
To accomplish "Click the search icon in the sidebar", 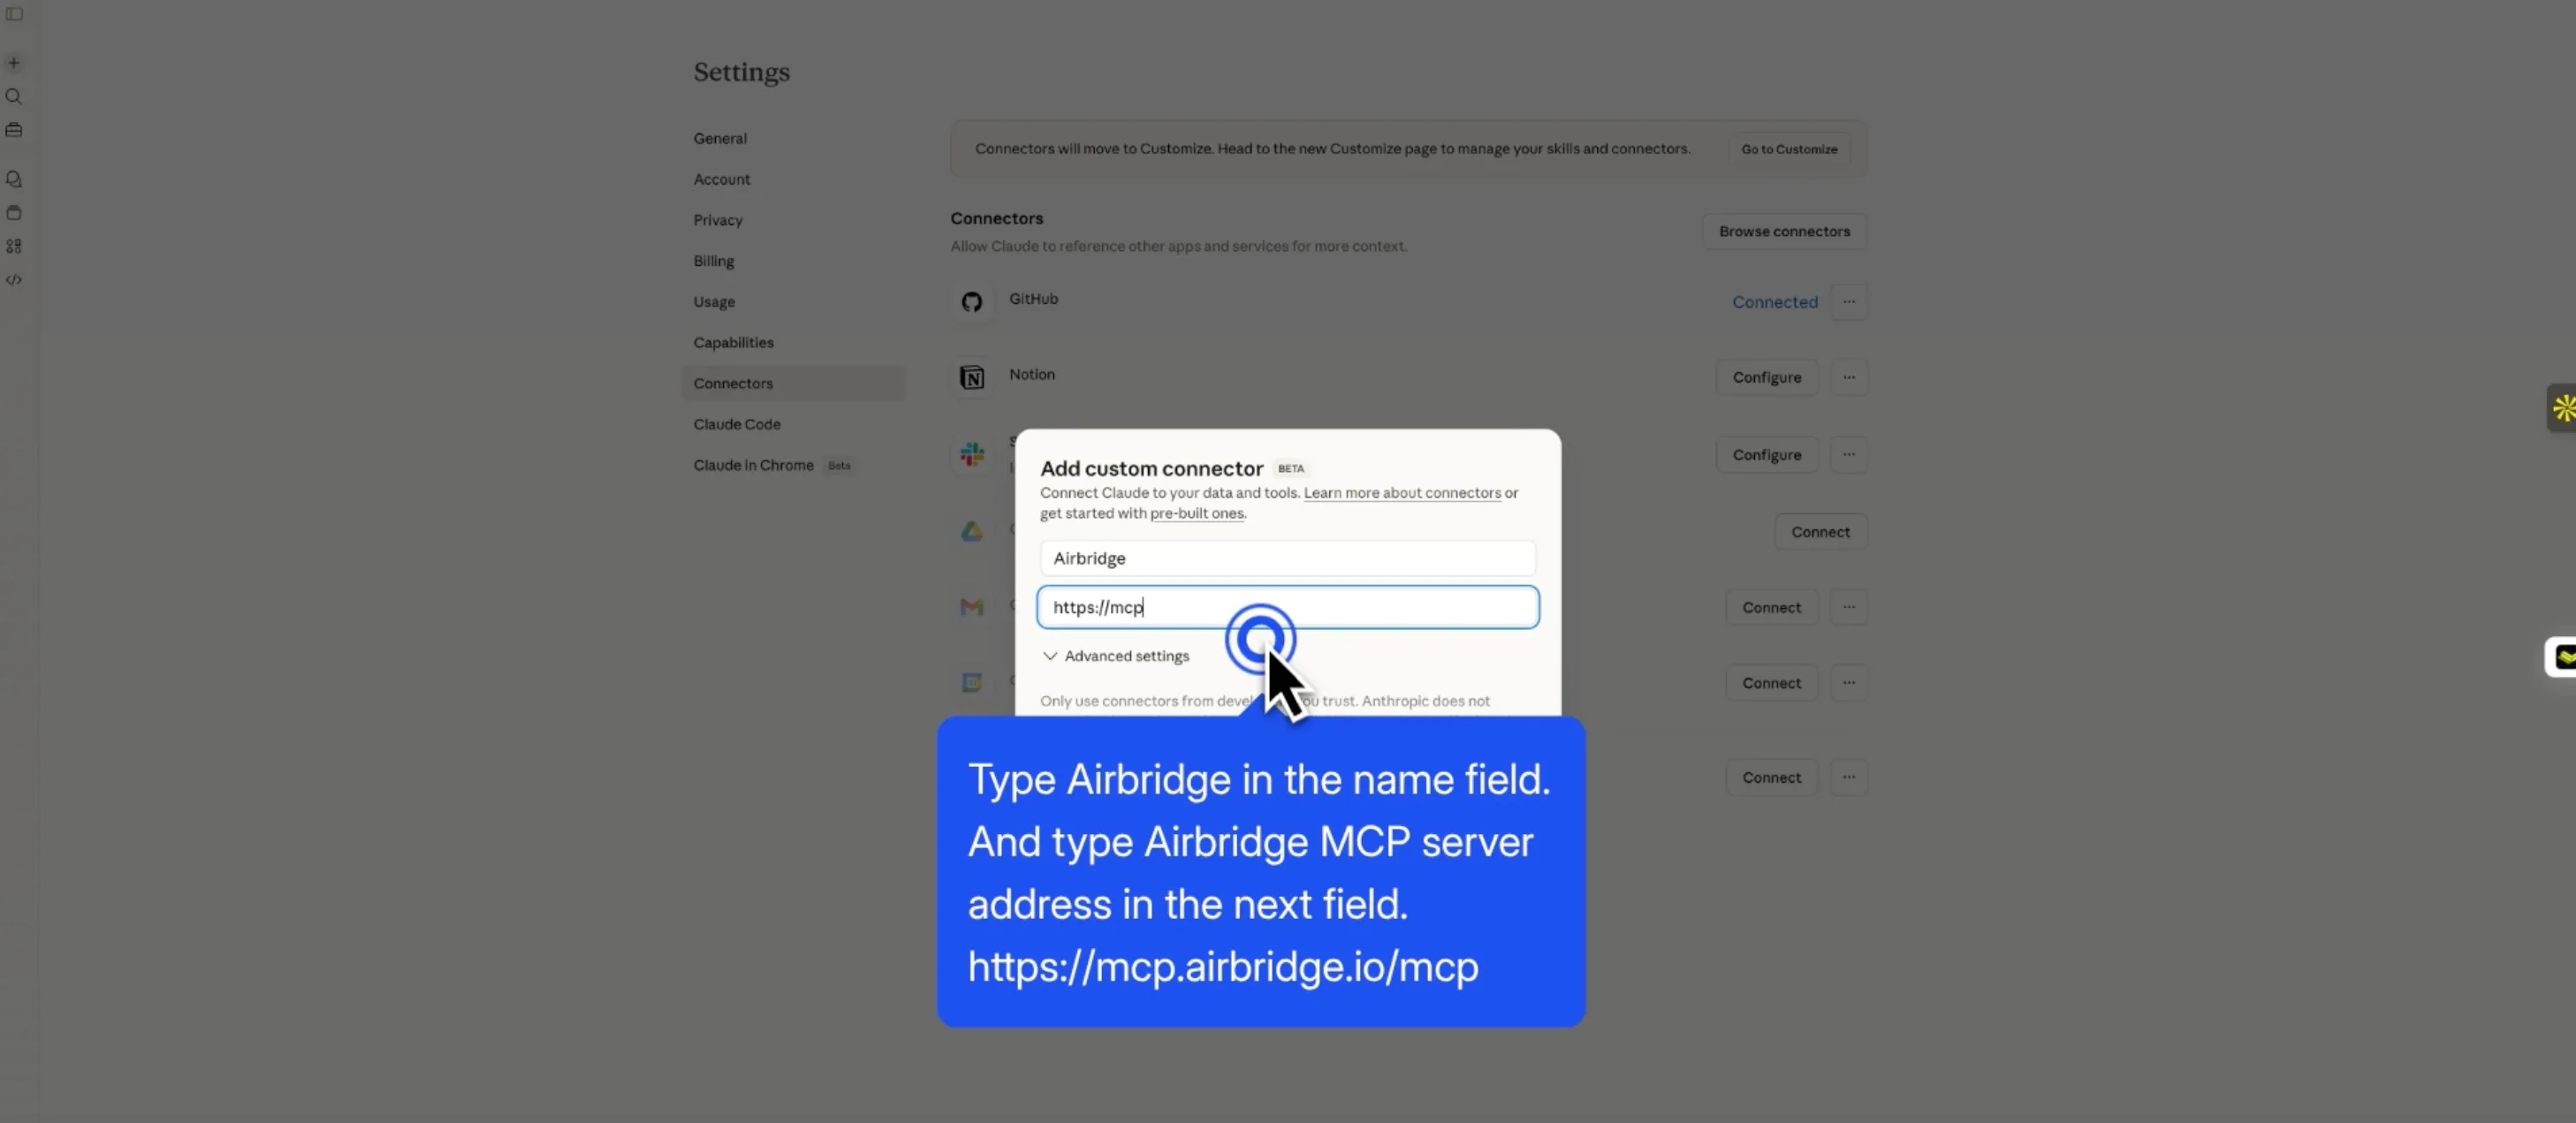I will [x=14, y=96].
